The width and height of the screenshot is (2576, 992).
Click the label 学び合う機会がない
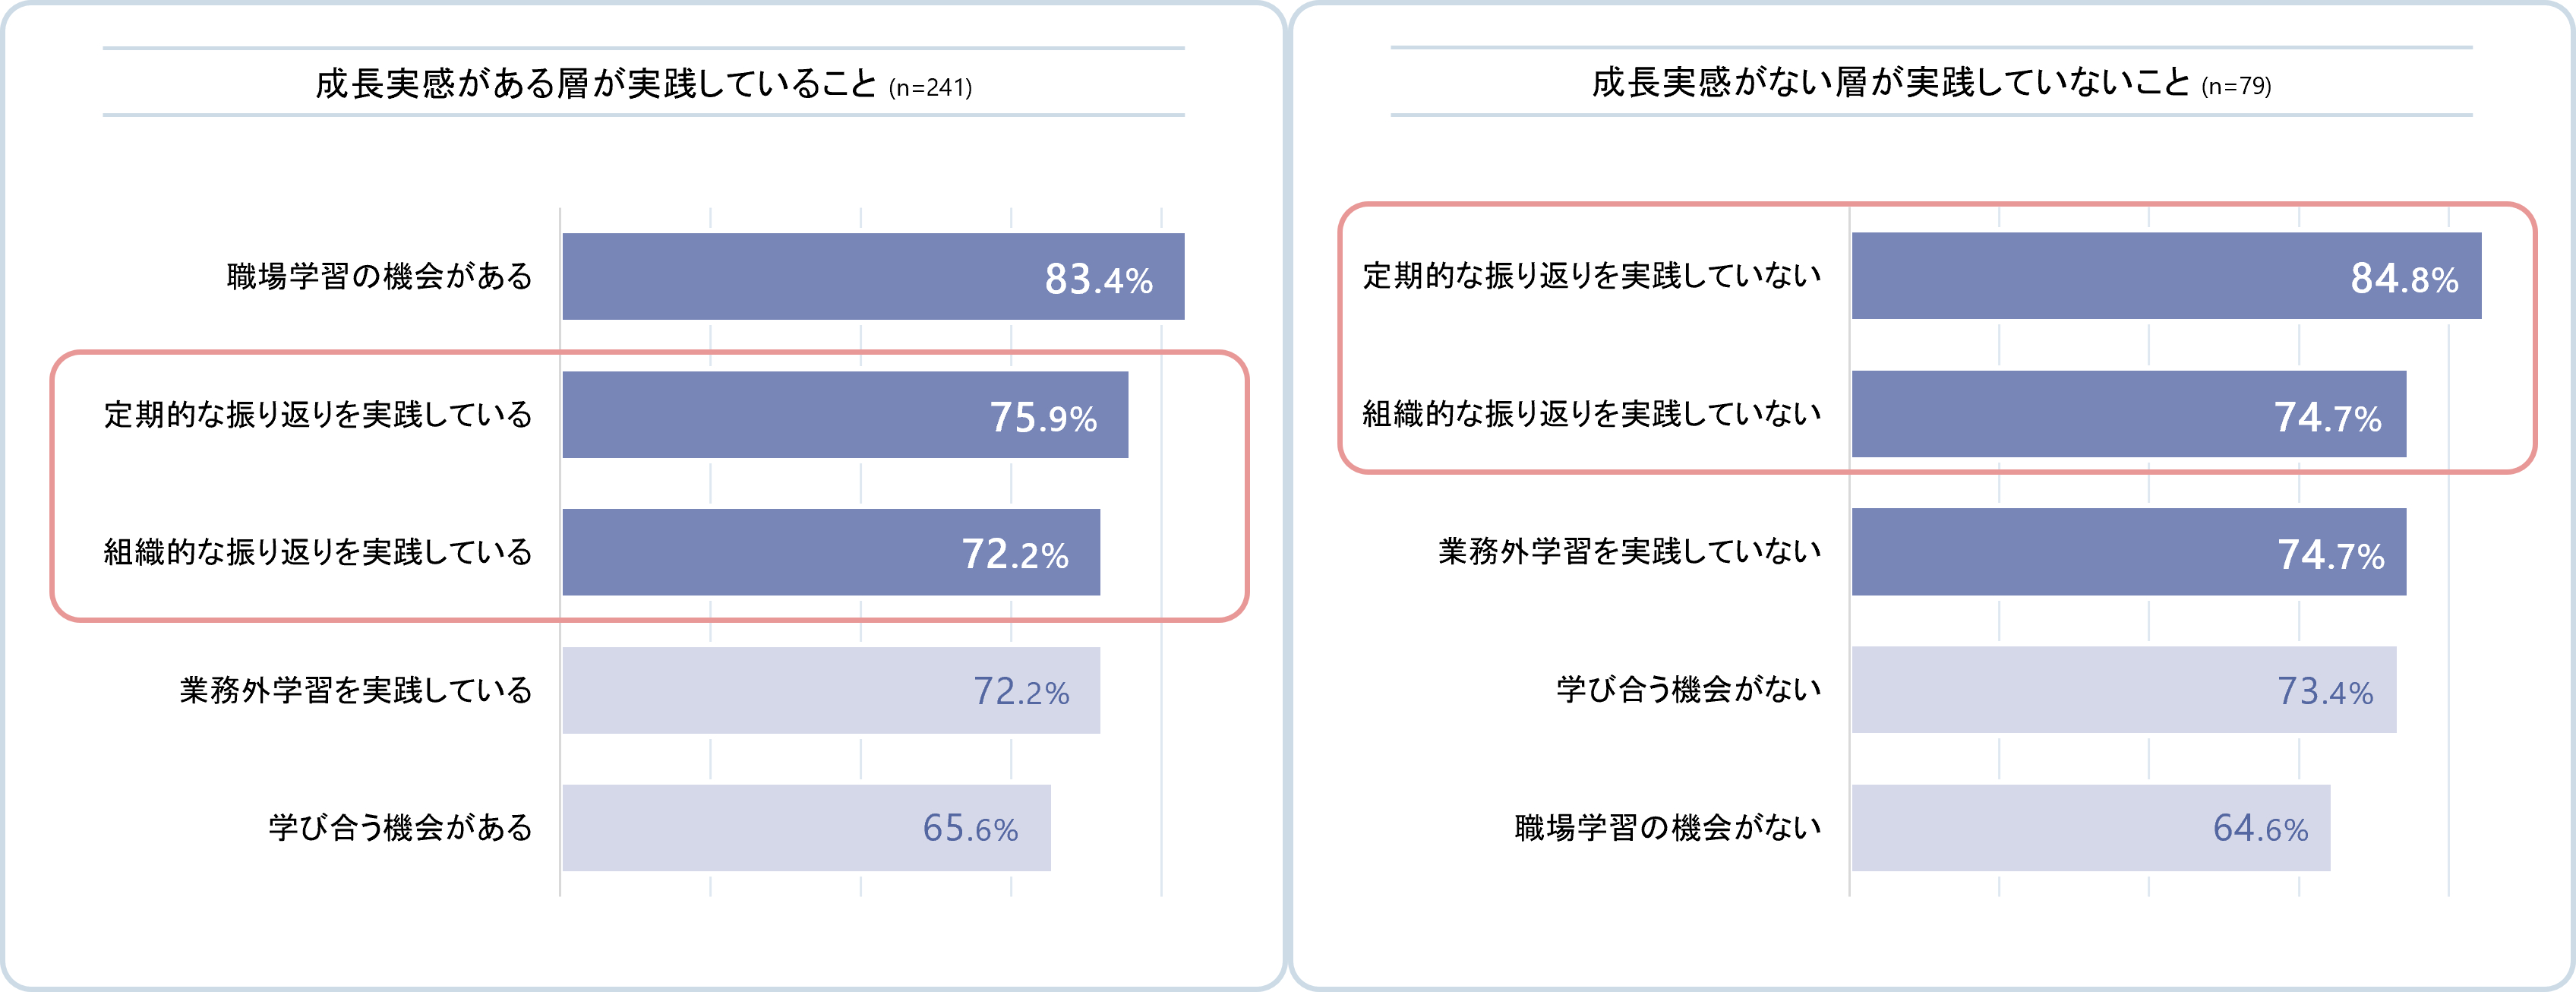tap(1688, 690)
